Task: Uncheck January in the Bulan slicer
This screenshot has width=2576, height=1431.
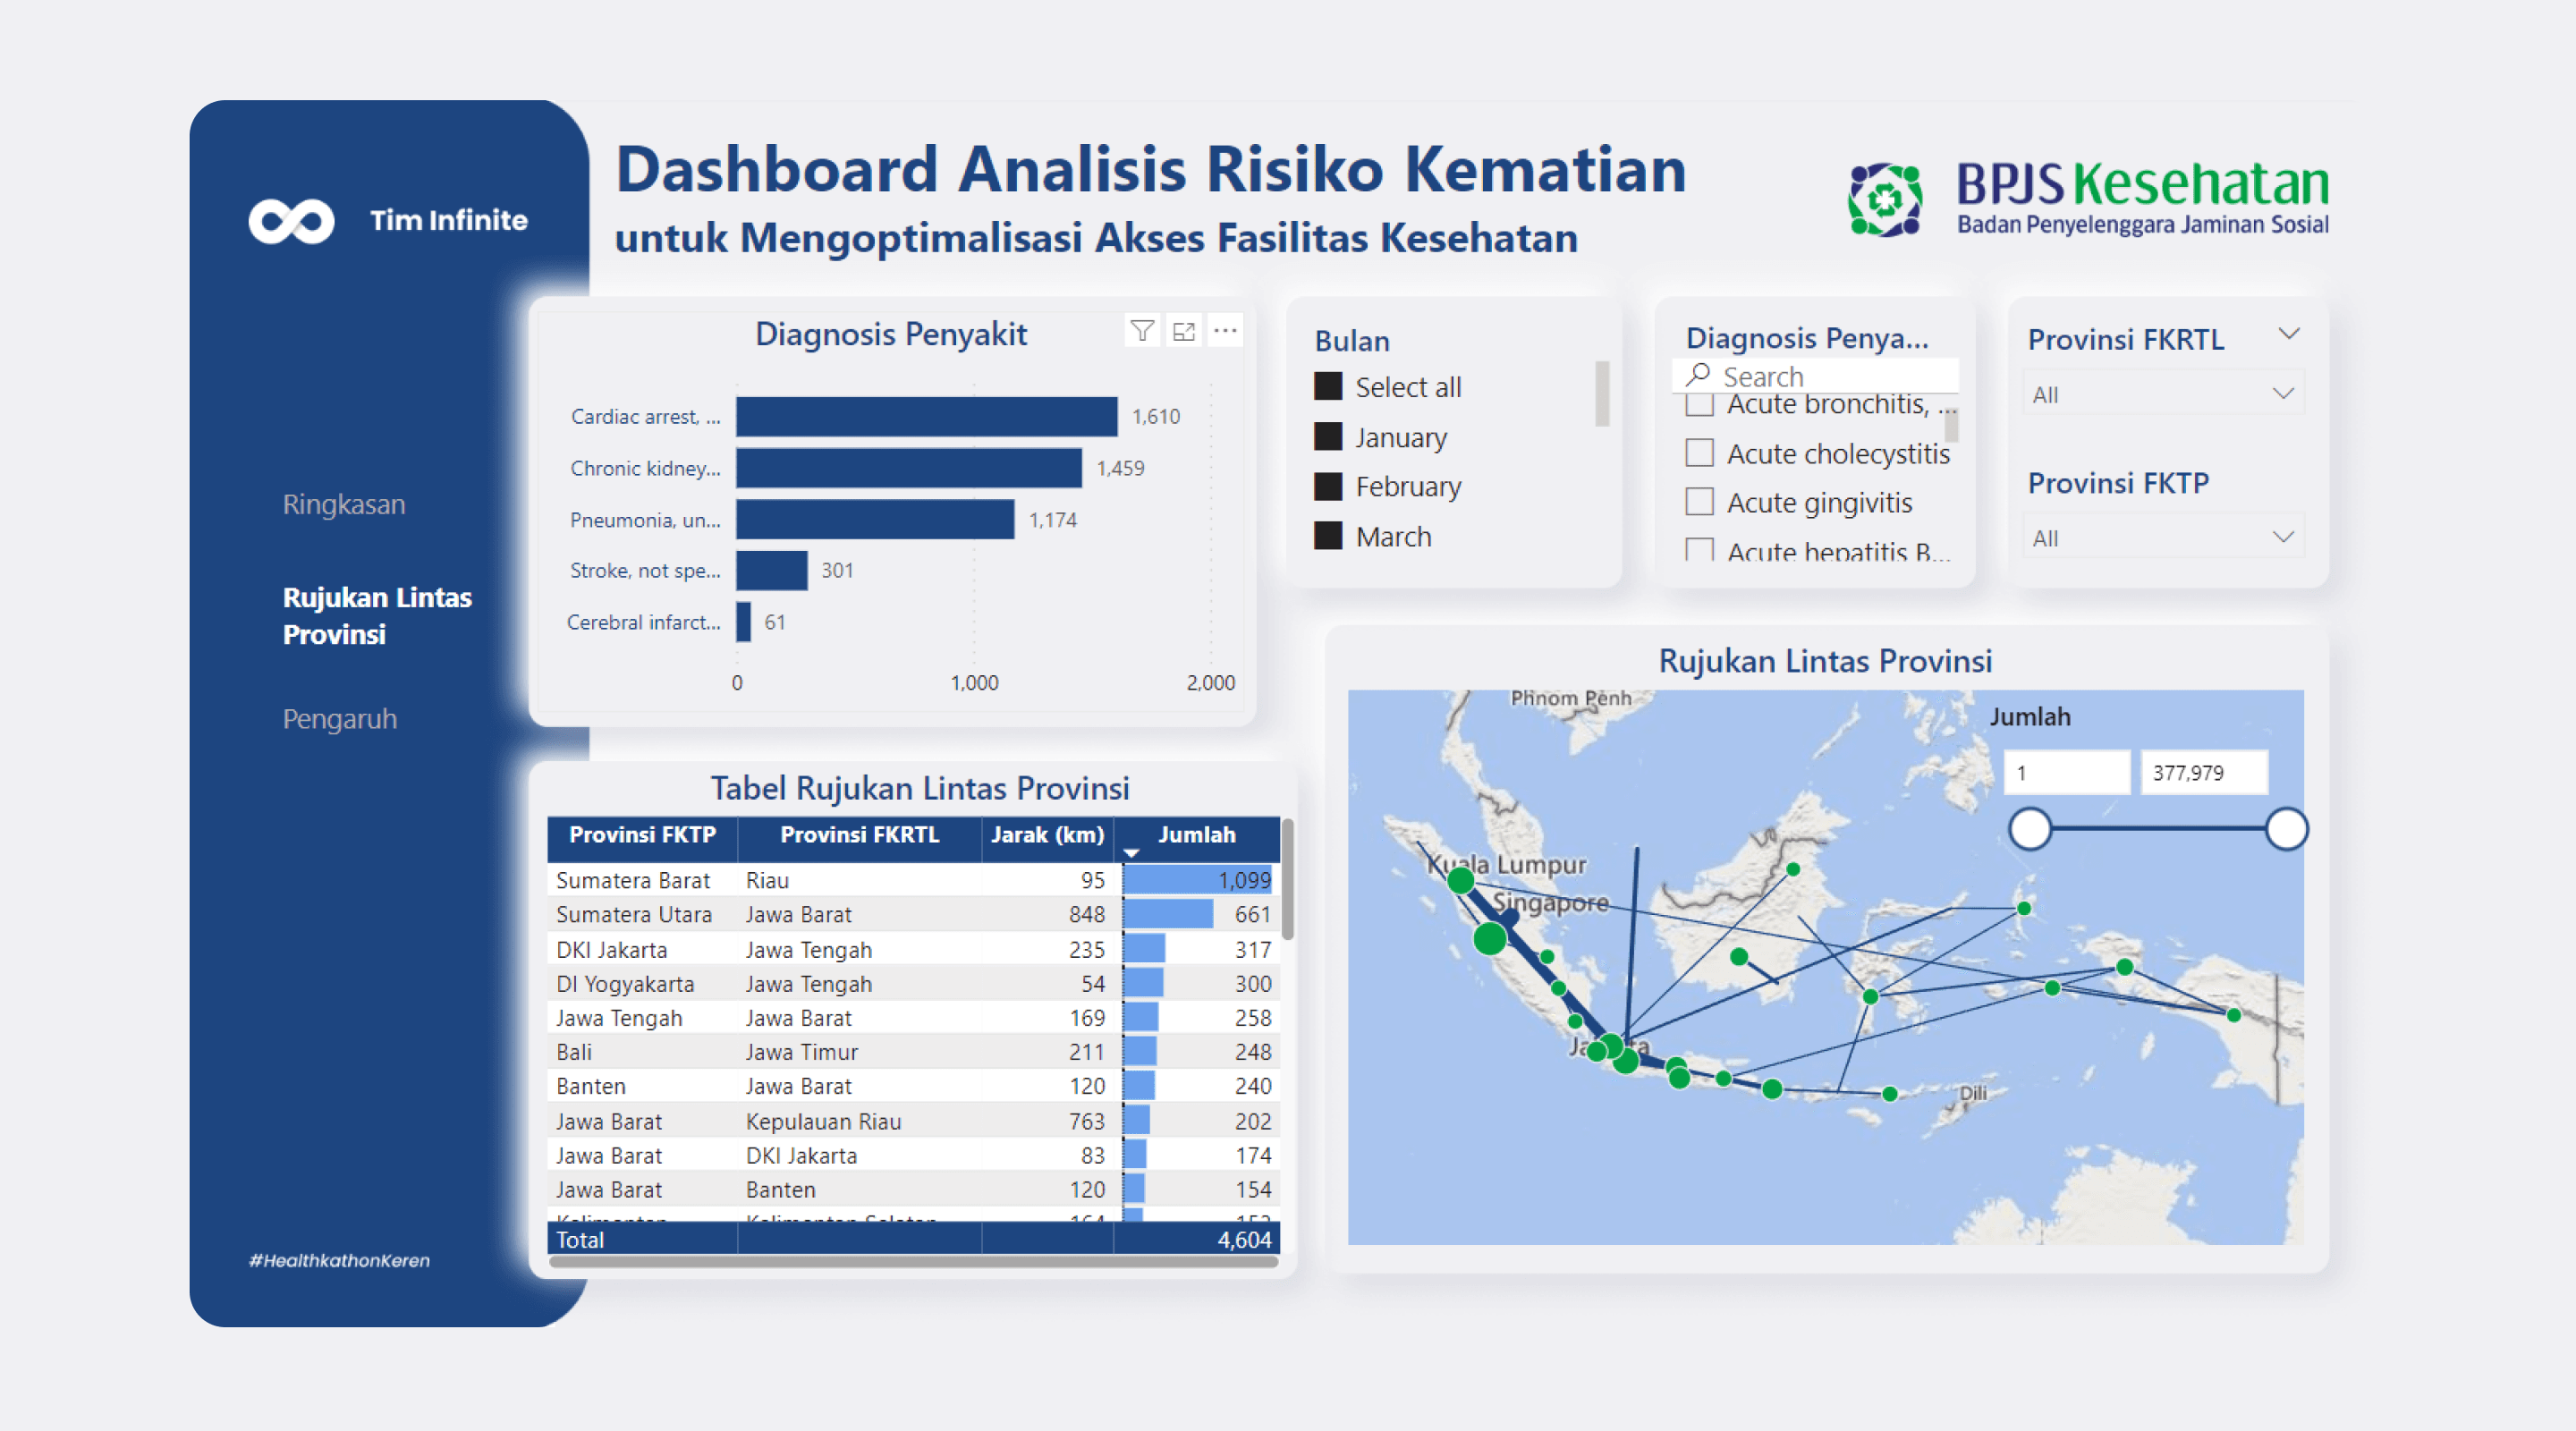Action: (x=1328, y=437)
